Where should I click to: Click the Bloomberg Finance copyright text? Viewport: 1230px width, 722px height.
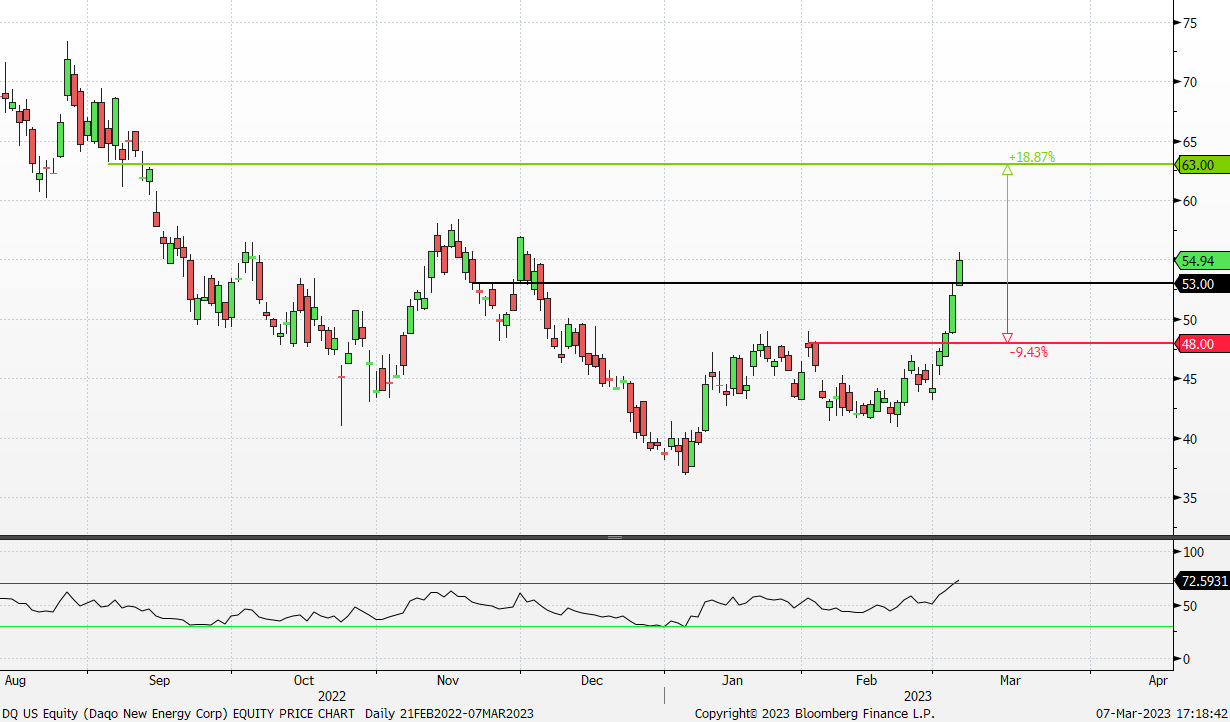click(x=816, y=713)
